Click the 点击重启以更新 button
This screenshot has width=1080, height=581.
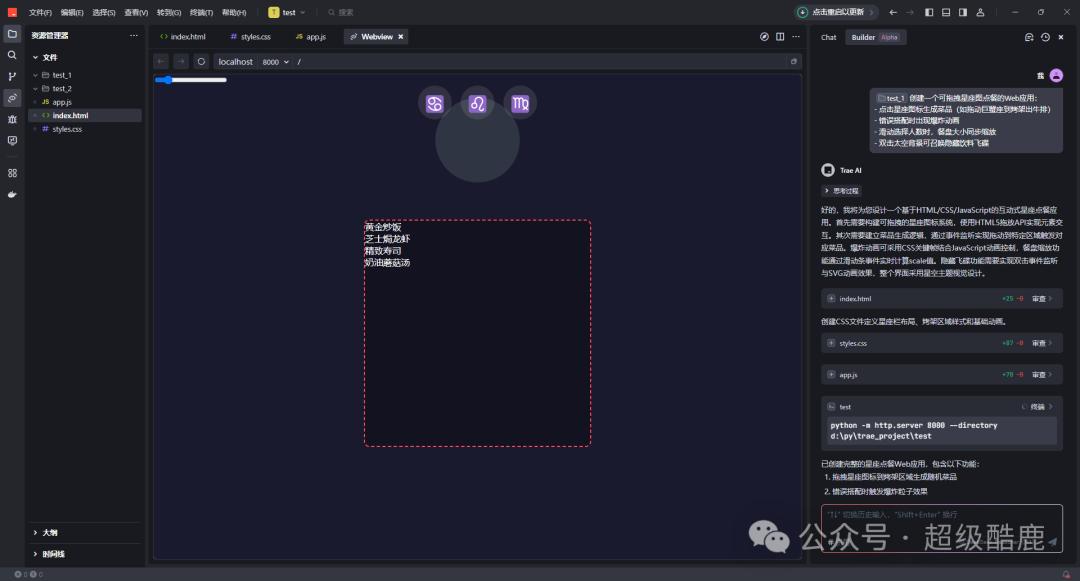(x=838, y=12)
